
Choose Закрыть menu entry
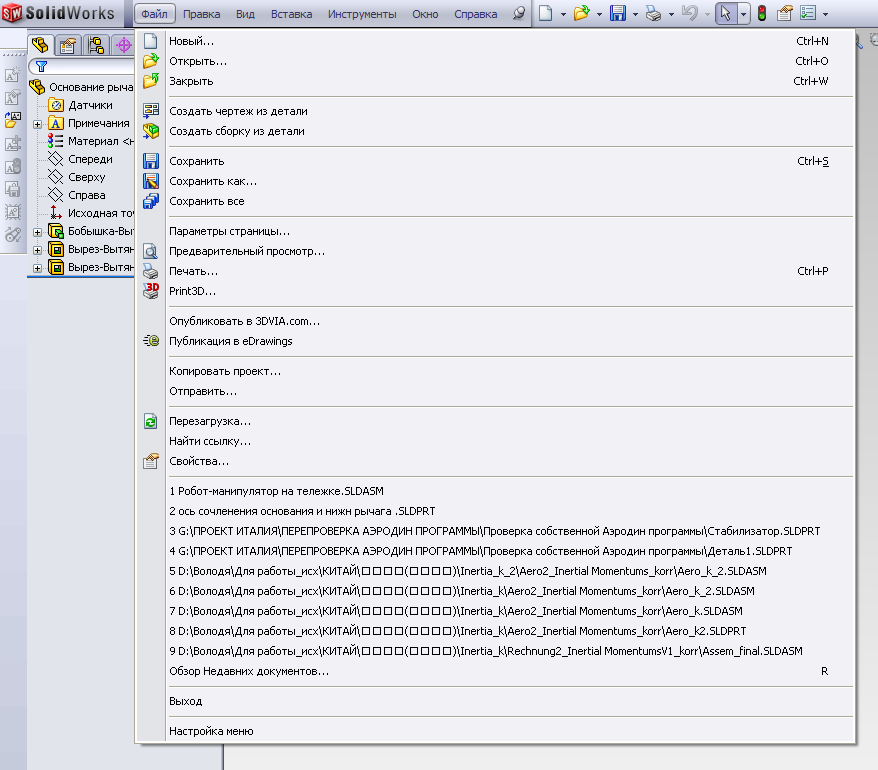coord(494,81)
